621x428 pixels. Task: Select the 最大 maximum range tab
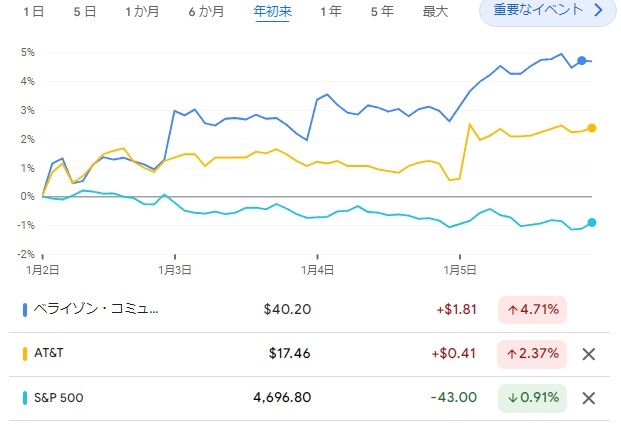[435, 11]
